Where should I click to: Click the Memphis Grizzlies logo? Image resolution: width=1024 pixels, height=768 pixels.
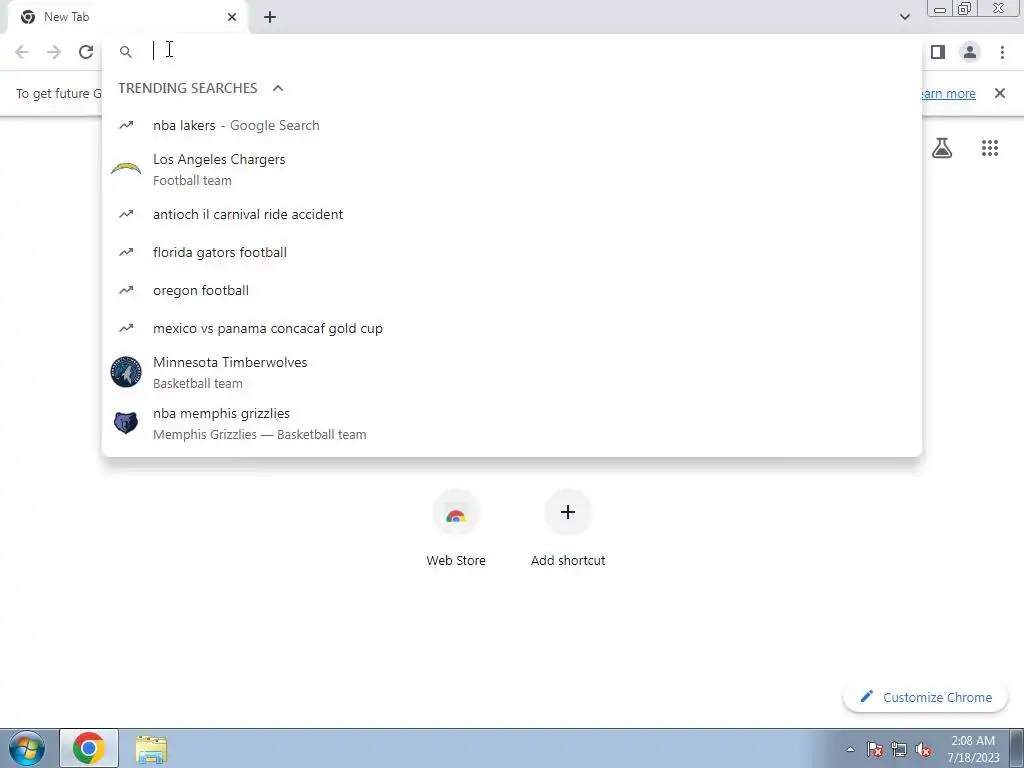126,423
